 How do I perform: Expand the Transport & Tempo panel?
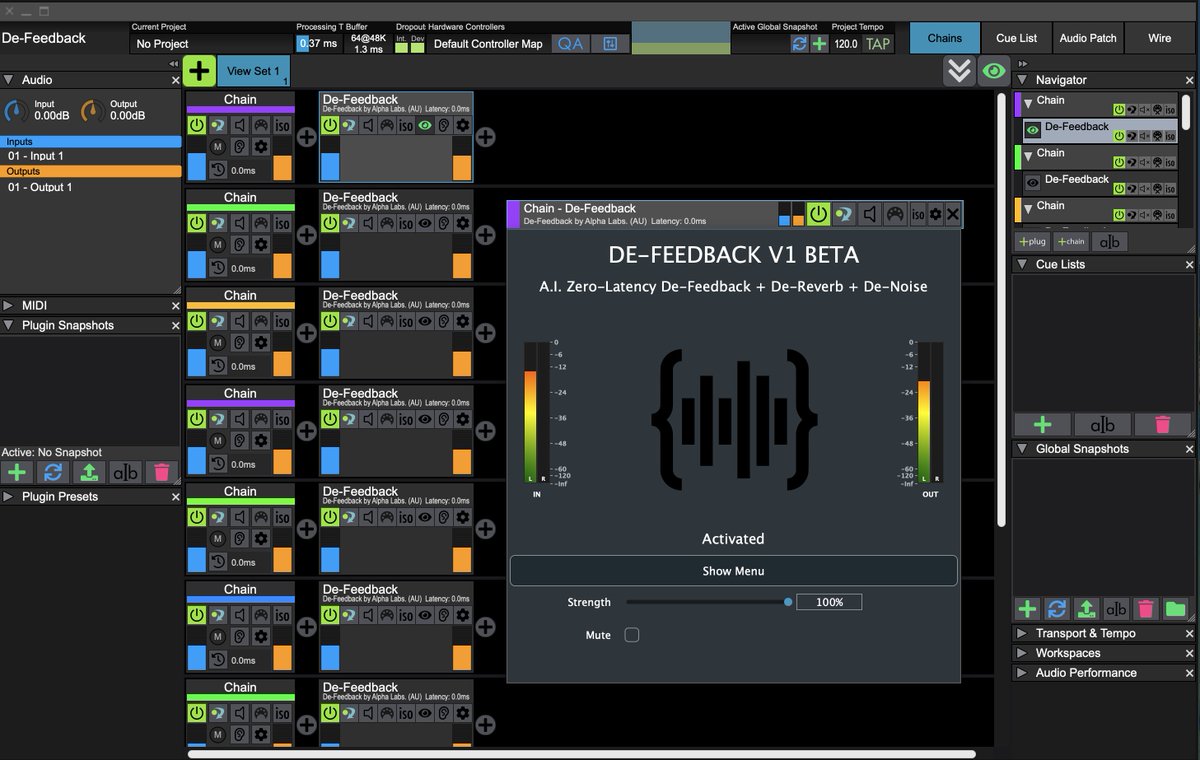coord(1022,633)
